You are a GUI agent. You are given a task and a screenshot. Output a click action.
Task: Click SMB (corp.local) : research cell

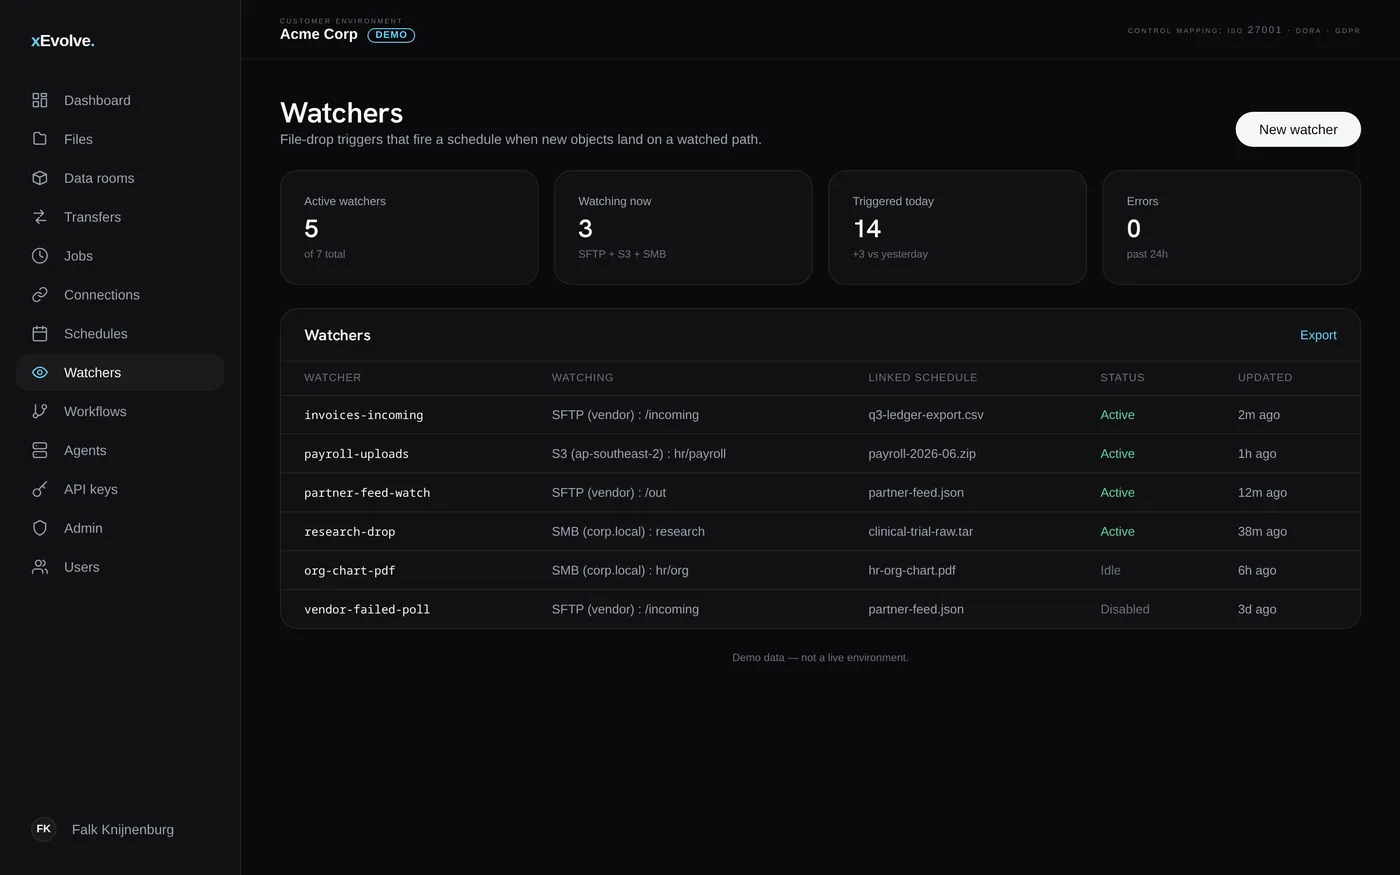pos(628,532)
